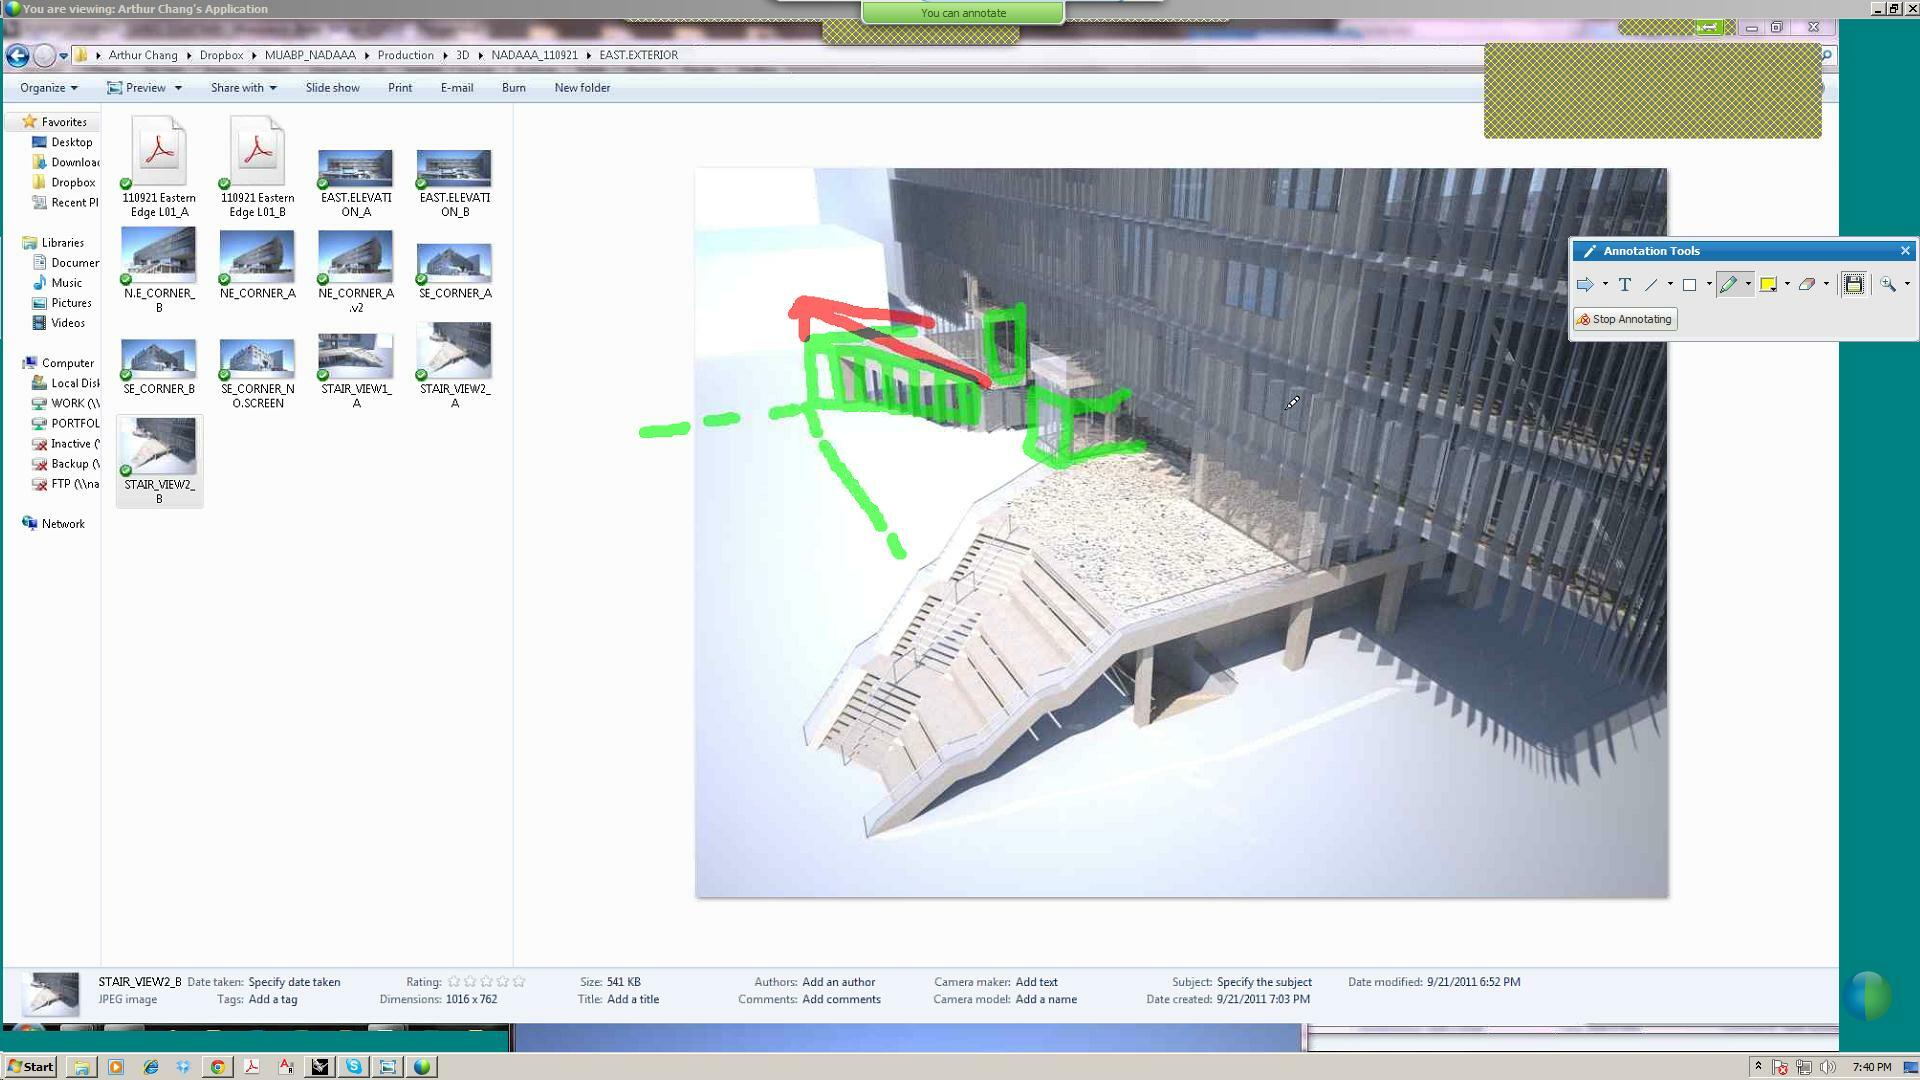Image resolution: width=1920 pixels, height=1080 pixels.
Task: Expand the eraser options dropdown
Action: [1826, 285]
